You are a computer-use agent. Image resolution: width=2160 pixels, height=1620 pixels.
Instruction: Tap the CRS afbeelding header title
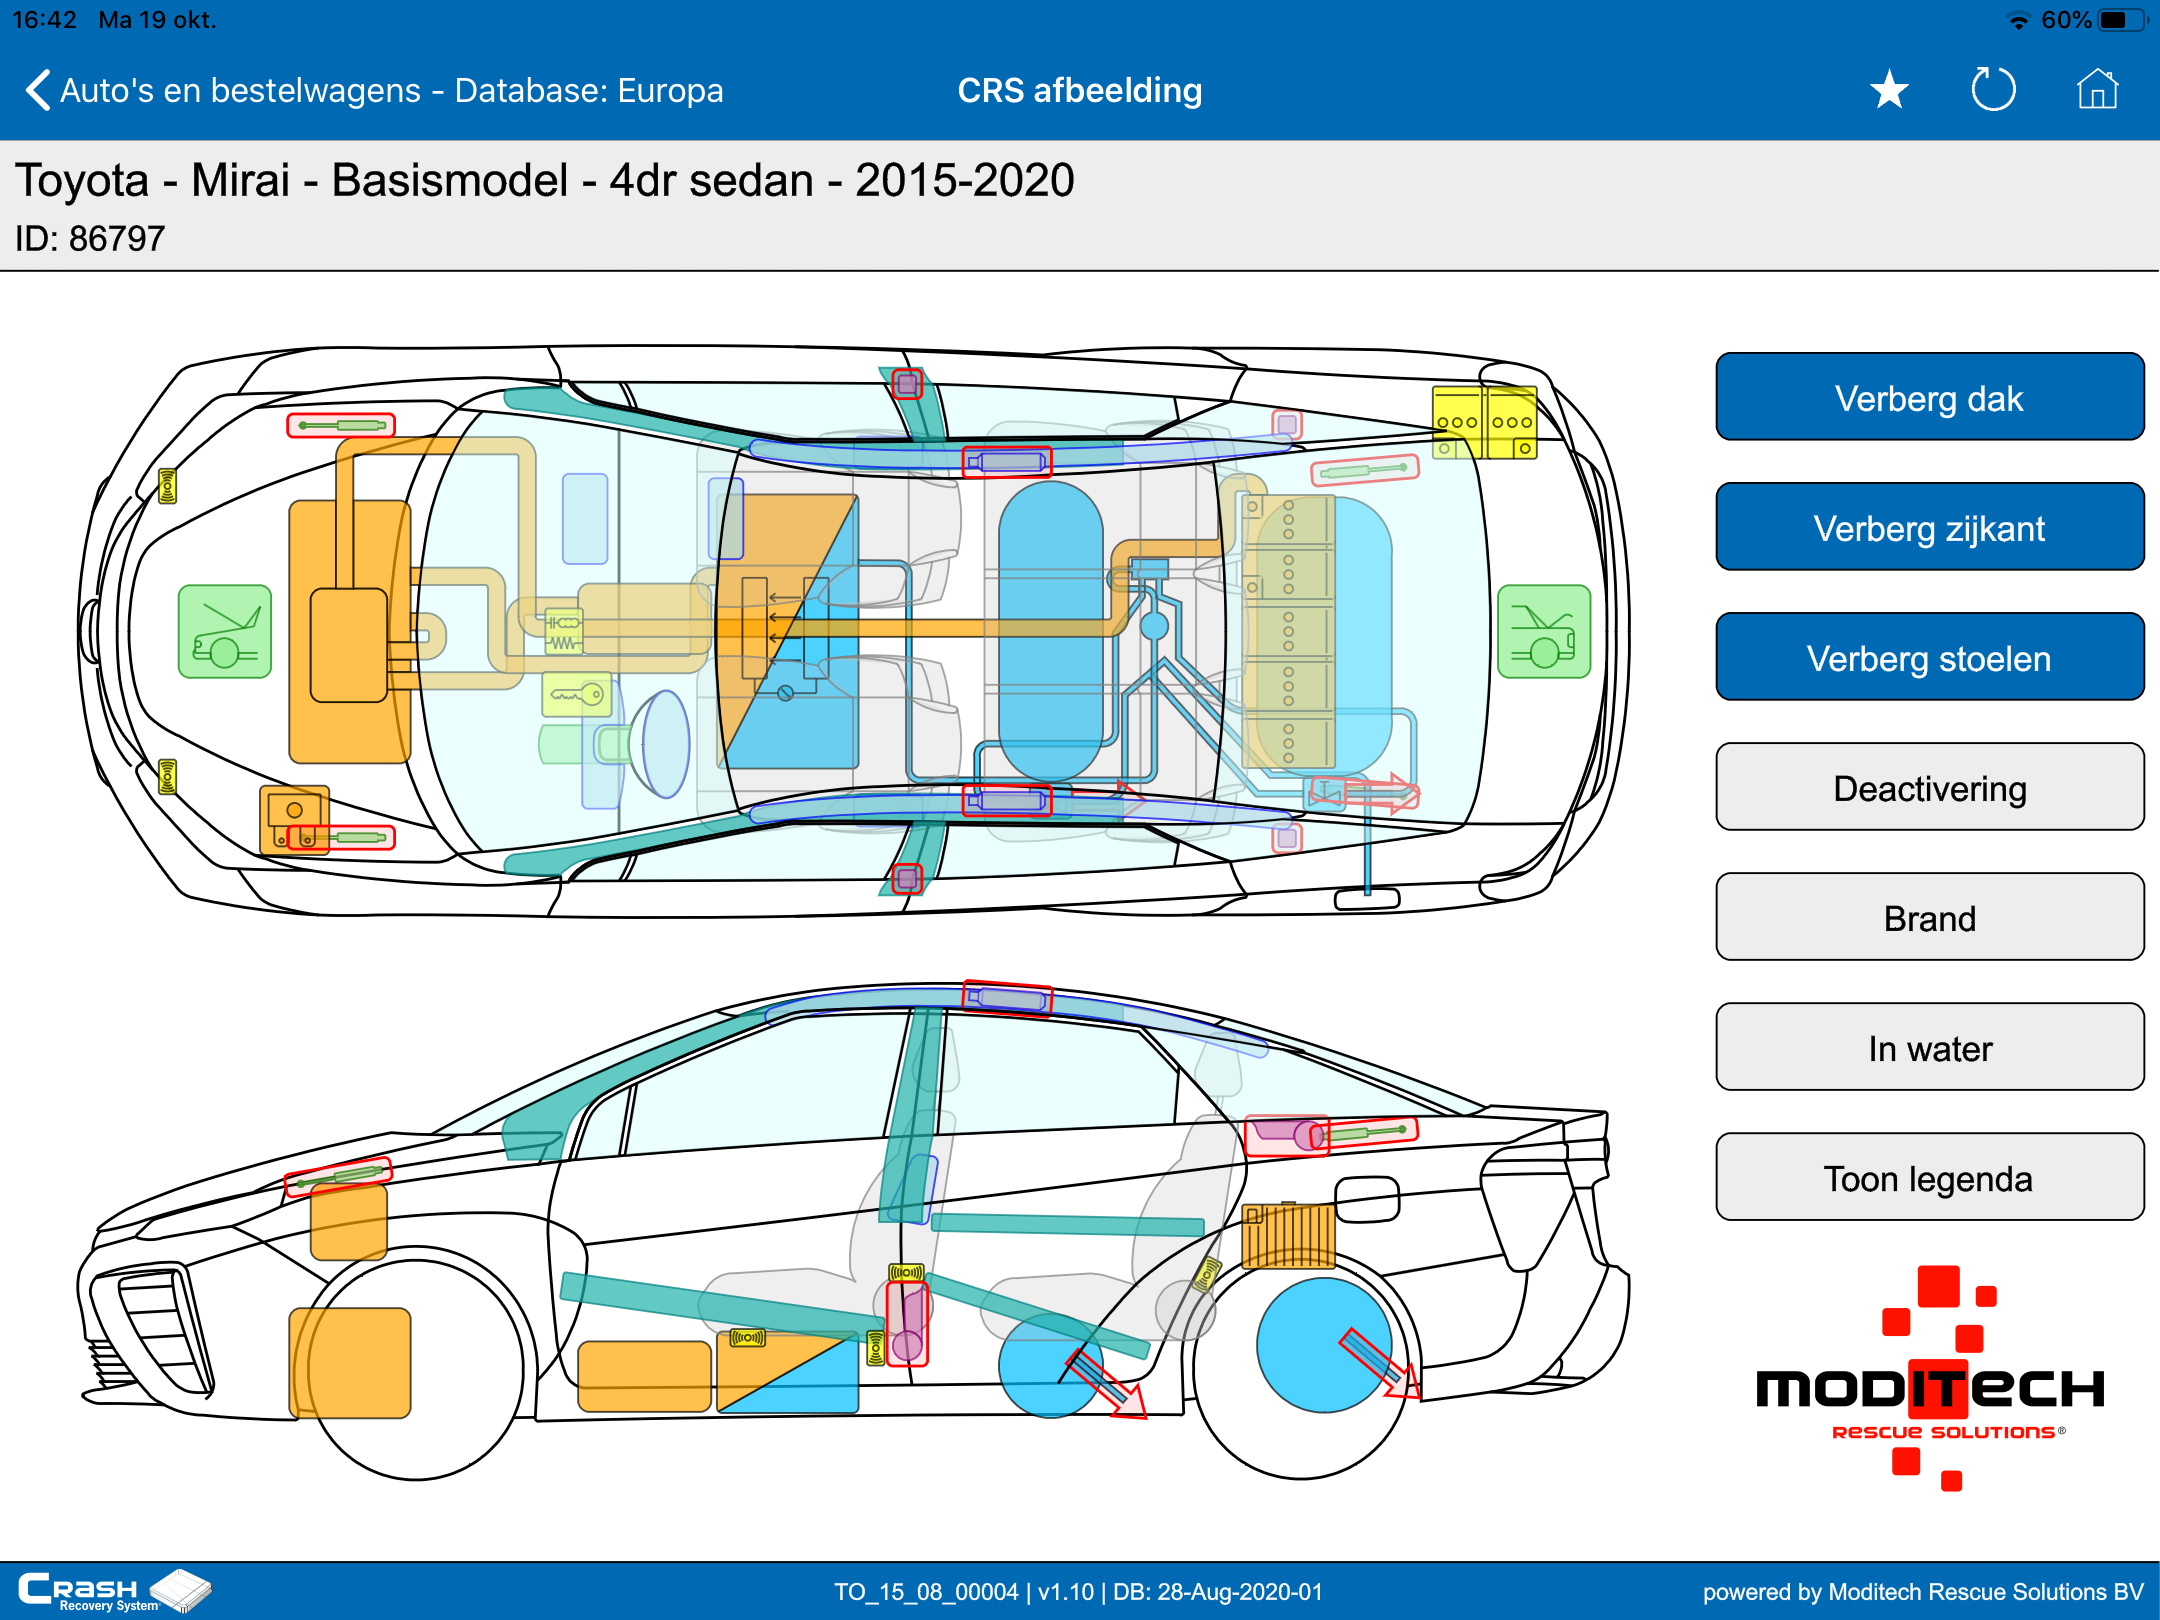(x=1079, y=90)
